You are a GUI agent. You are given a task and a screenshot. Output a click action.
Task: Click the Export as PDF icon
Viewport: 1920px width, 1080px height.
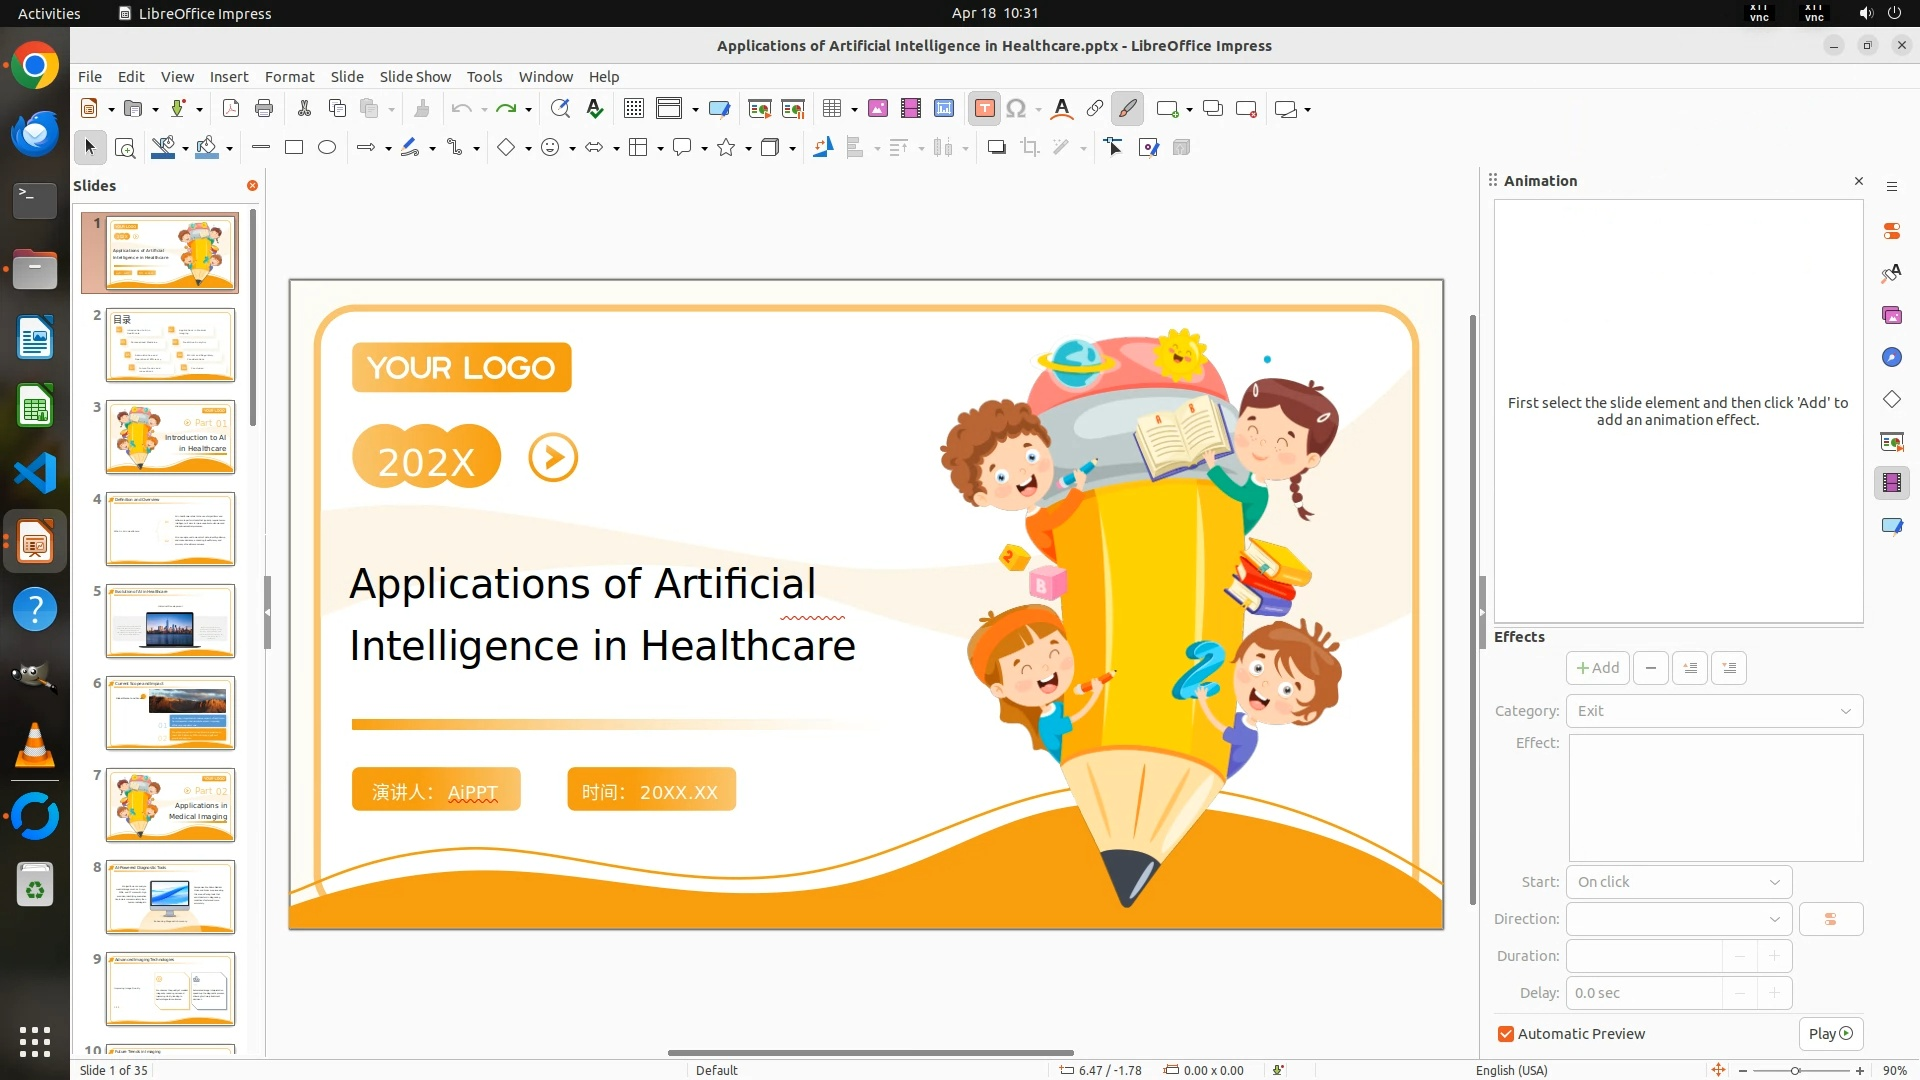231,109
